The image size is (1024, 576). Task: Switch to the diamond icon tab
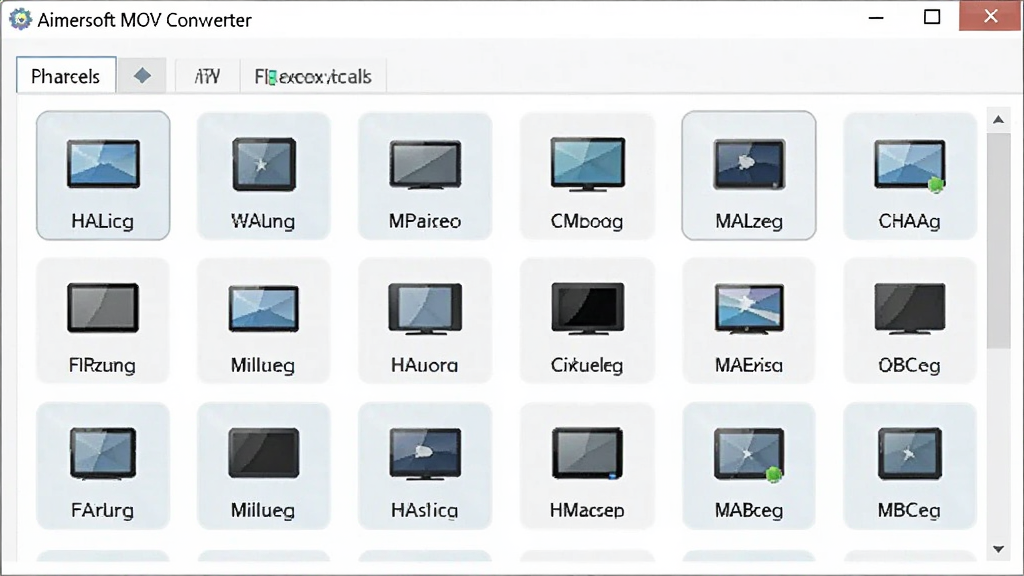coord(142,76)
